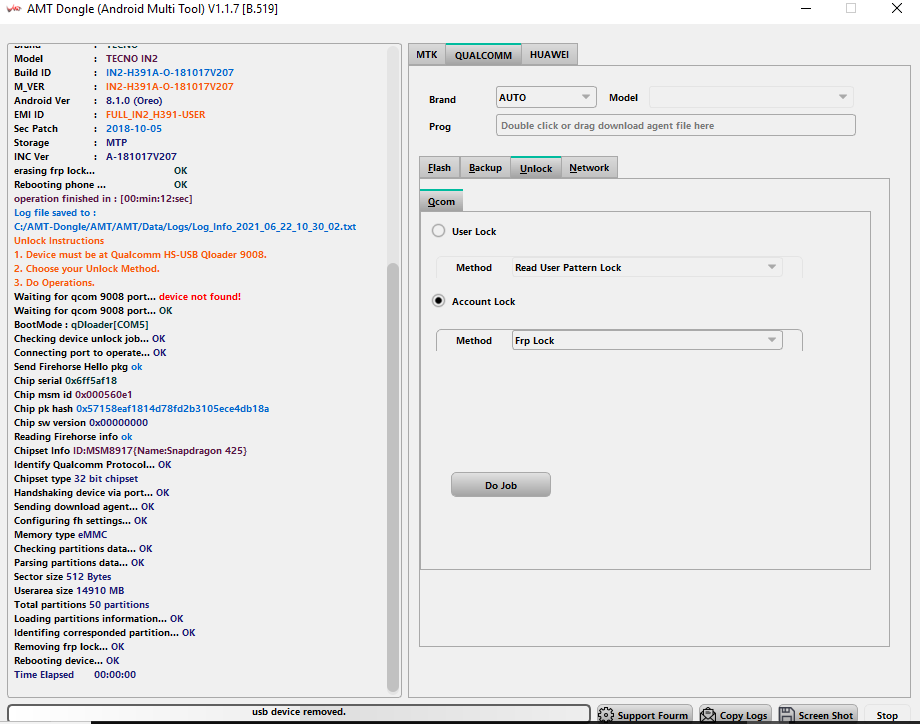The width and height of the screenshot is (920, 724).
Task: Open the Brand AUTO dropdown
Action: 546,97
